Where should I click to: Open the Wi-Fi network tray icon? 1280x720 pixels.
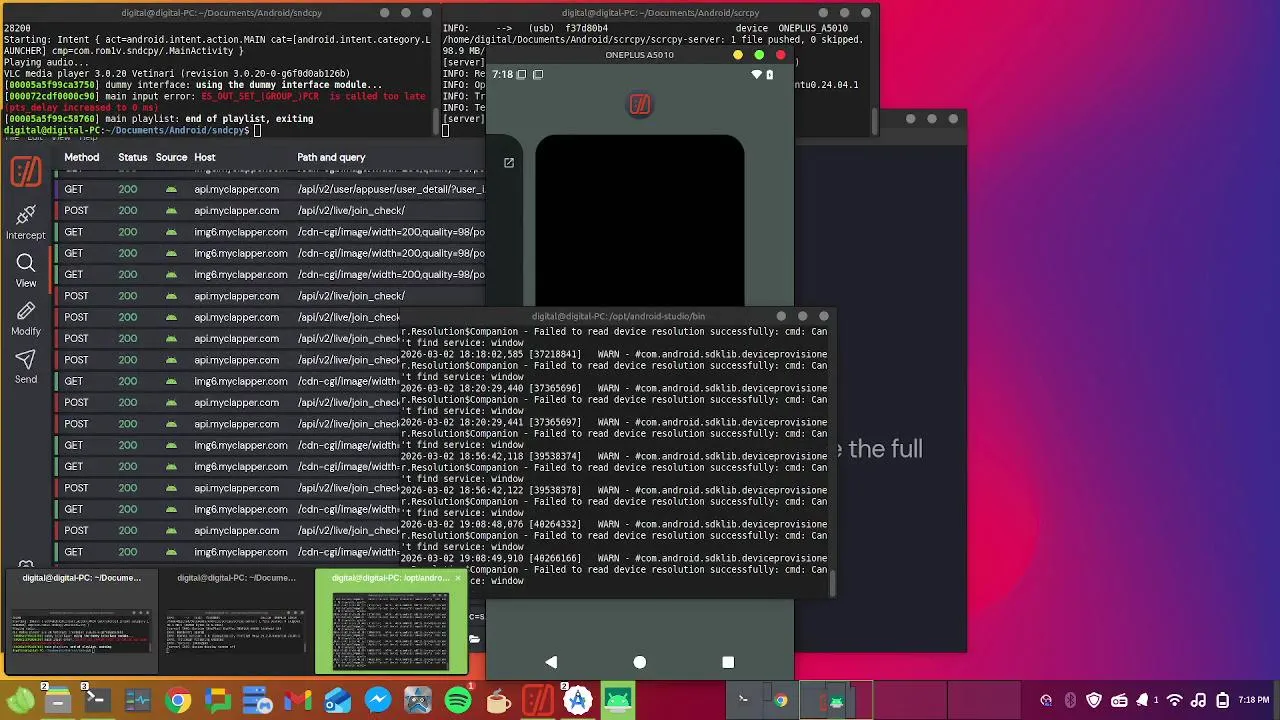(1175, 701)
